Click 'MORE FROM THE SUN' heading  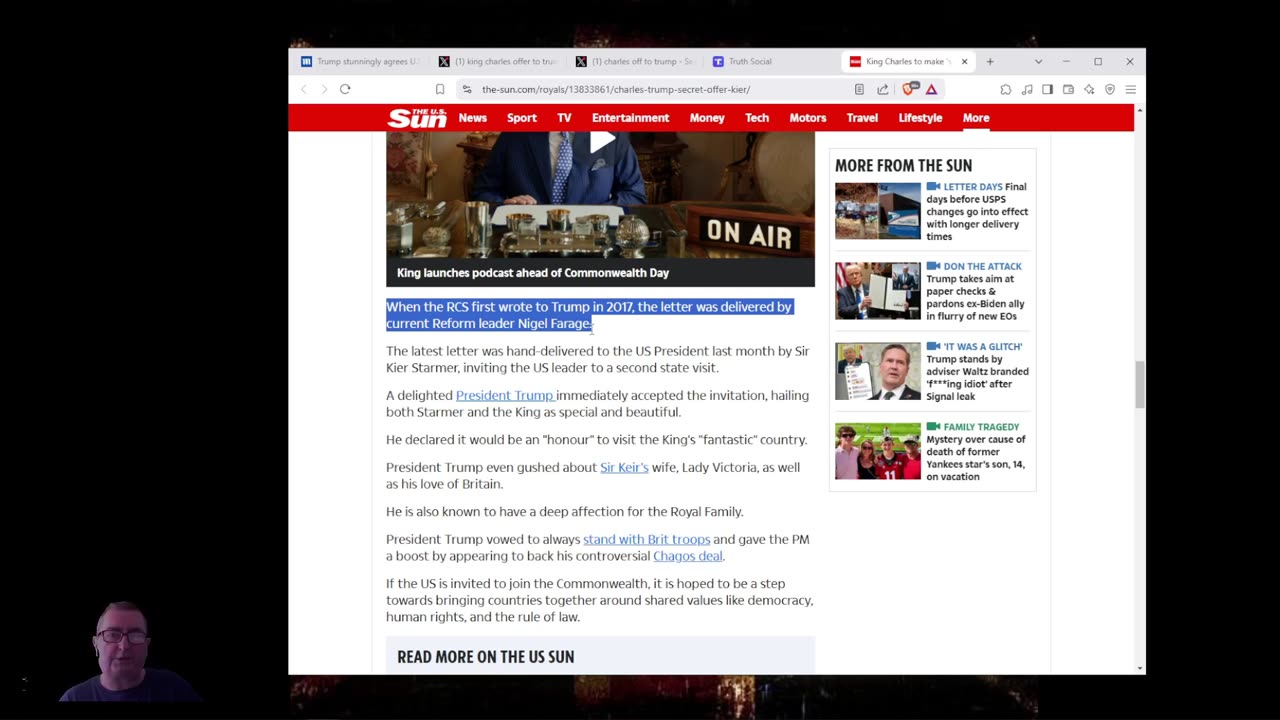903,166
